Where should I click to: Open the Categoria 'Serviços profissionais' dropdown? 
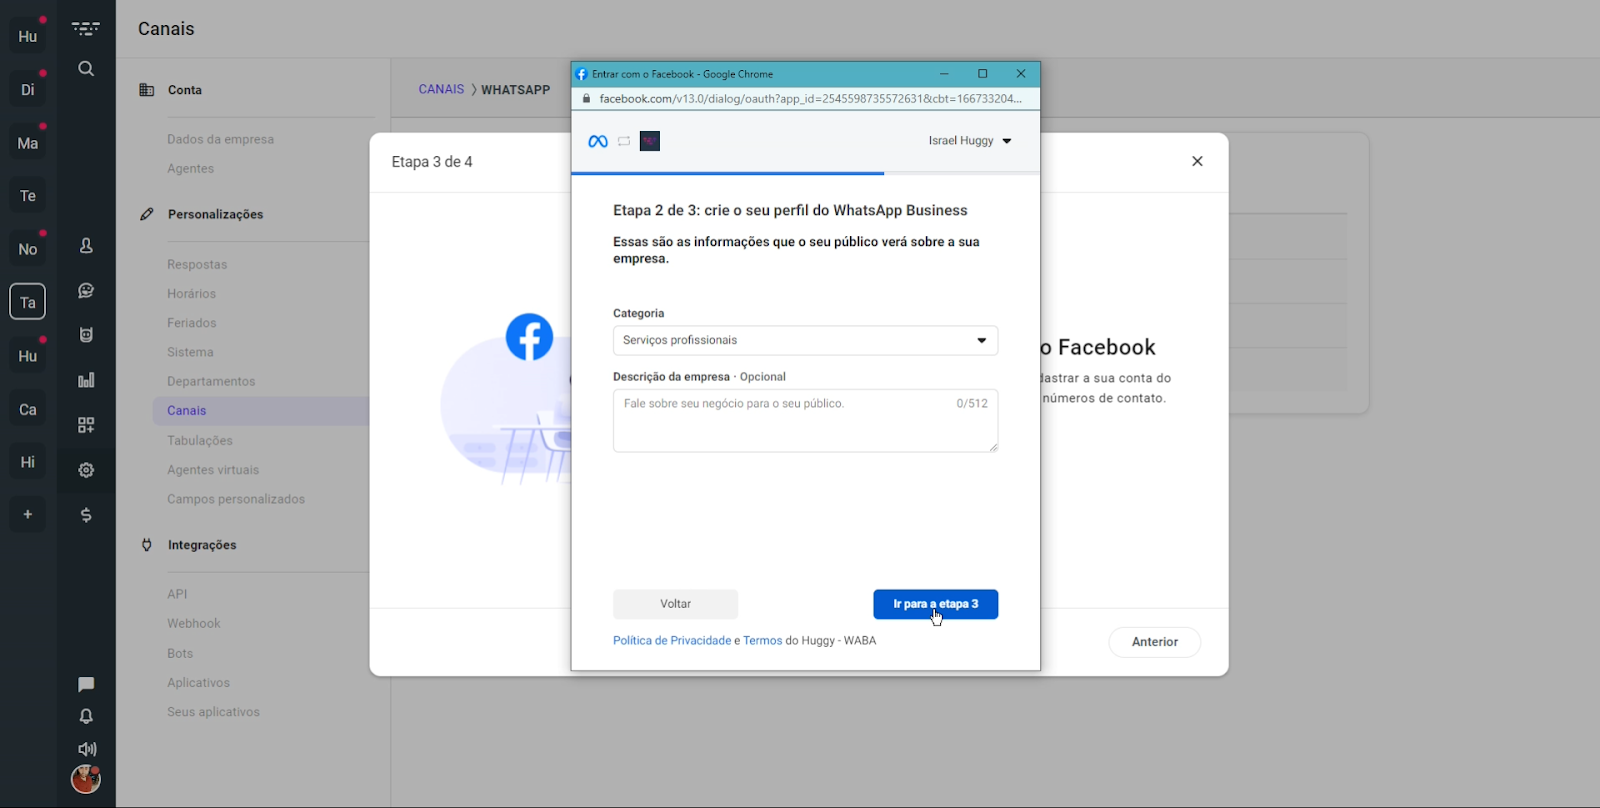click(x=805, y=340)
